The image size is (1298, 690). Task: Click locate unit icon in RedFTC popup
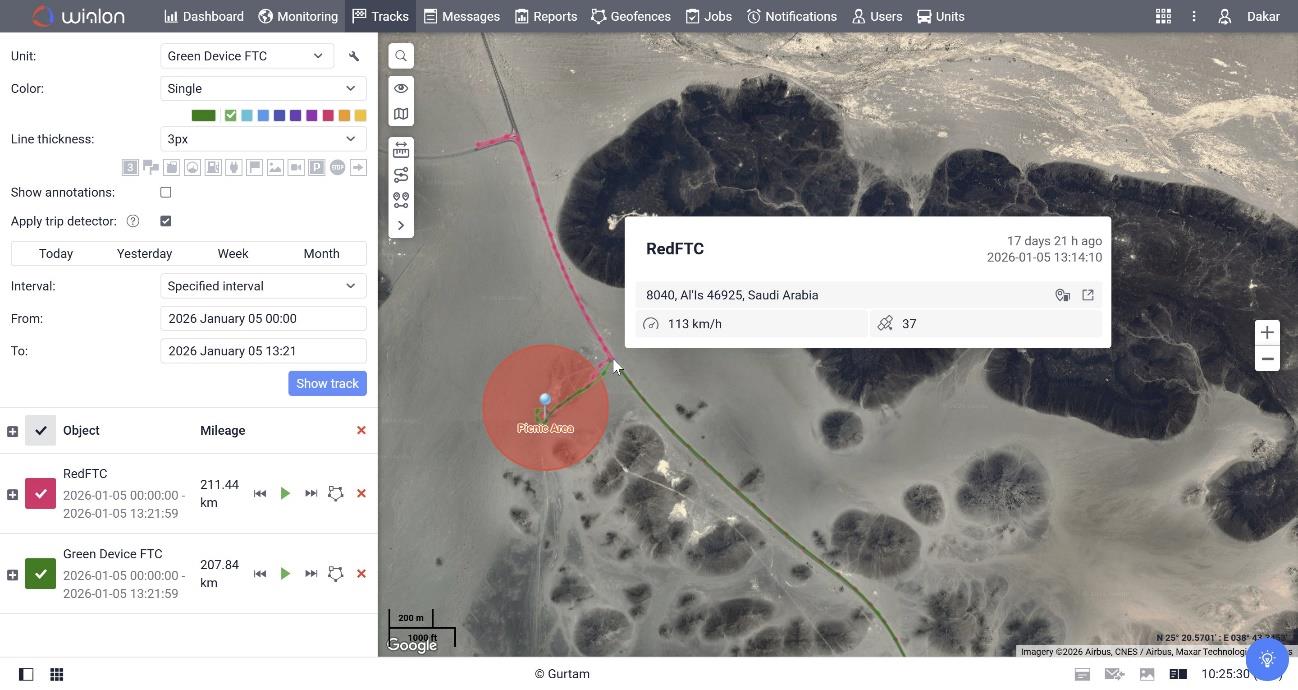coord(1063,295)
